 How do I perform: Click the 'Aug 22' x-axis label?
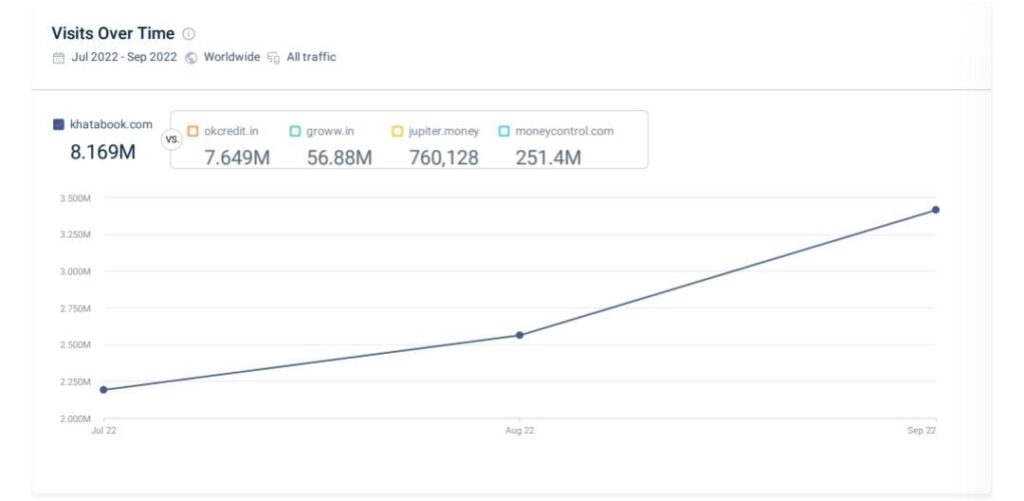[x=519, y=430]
